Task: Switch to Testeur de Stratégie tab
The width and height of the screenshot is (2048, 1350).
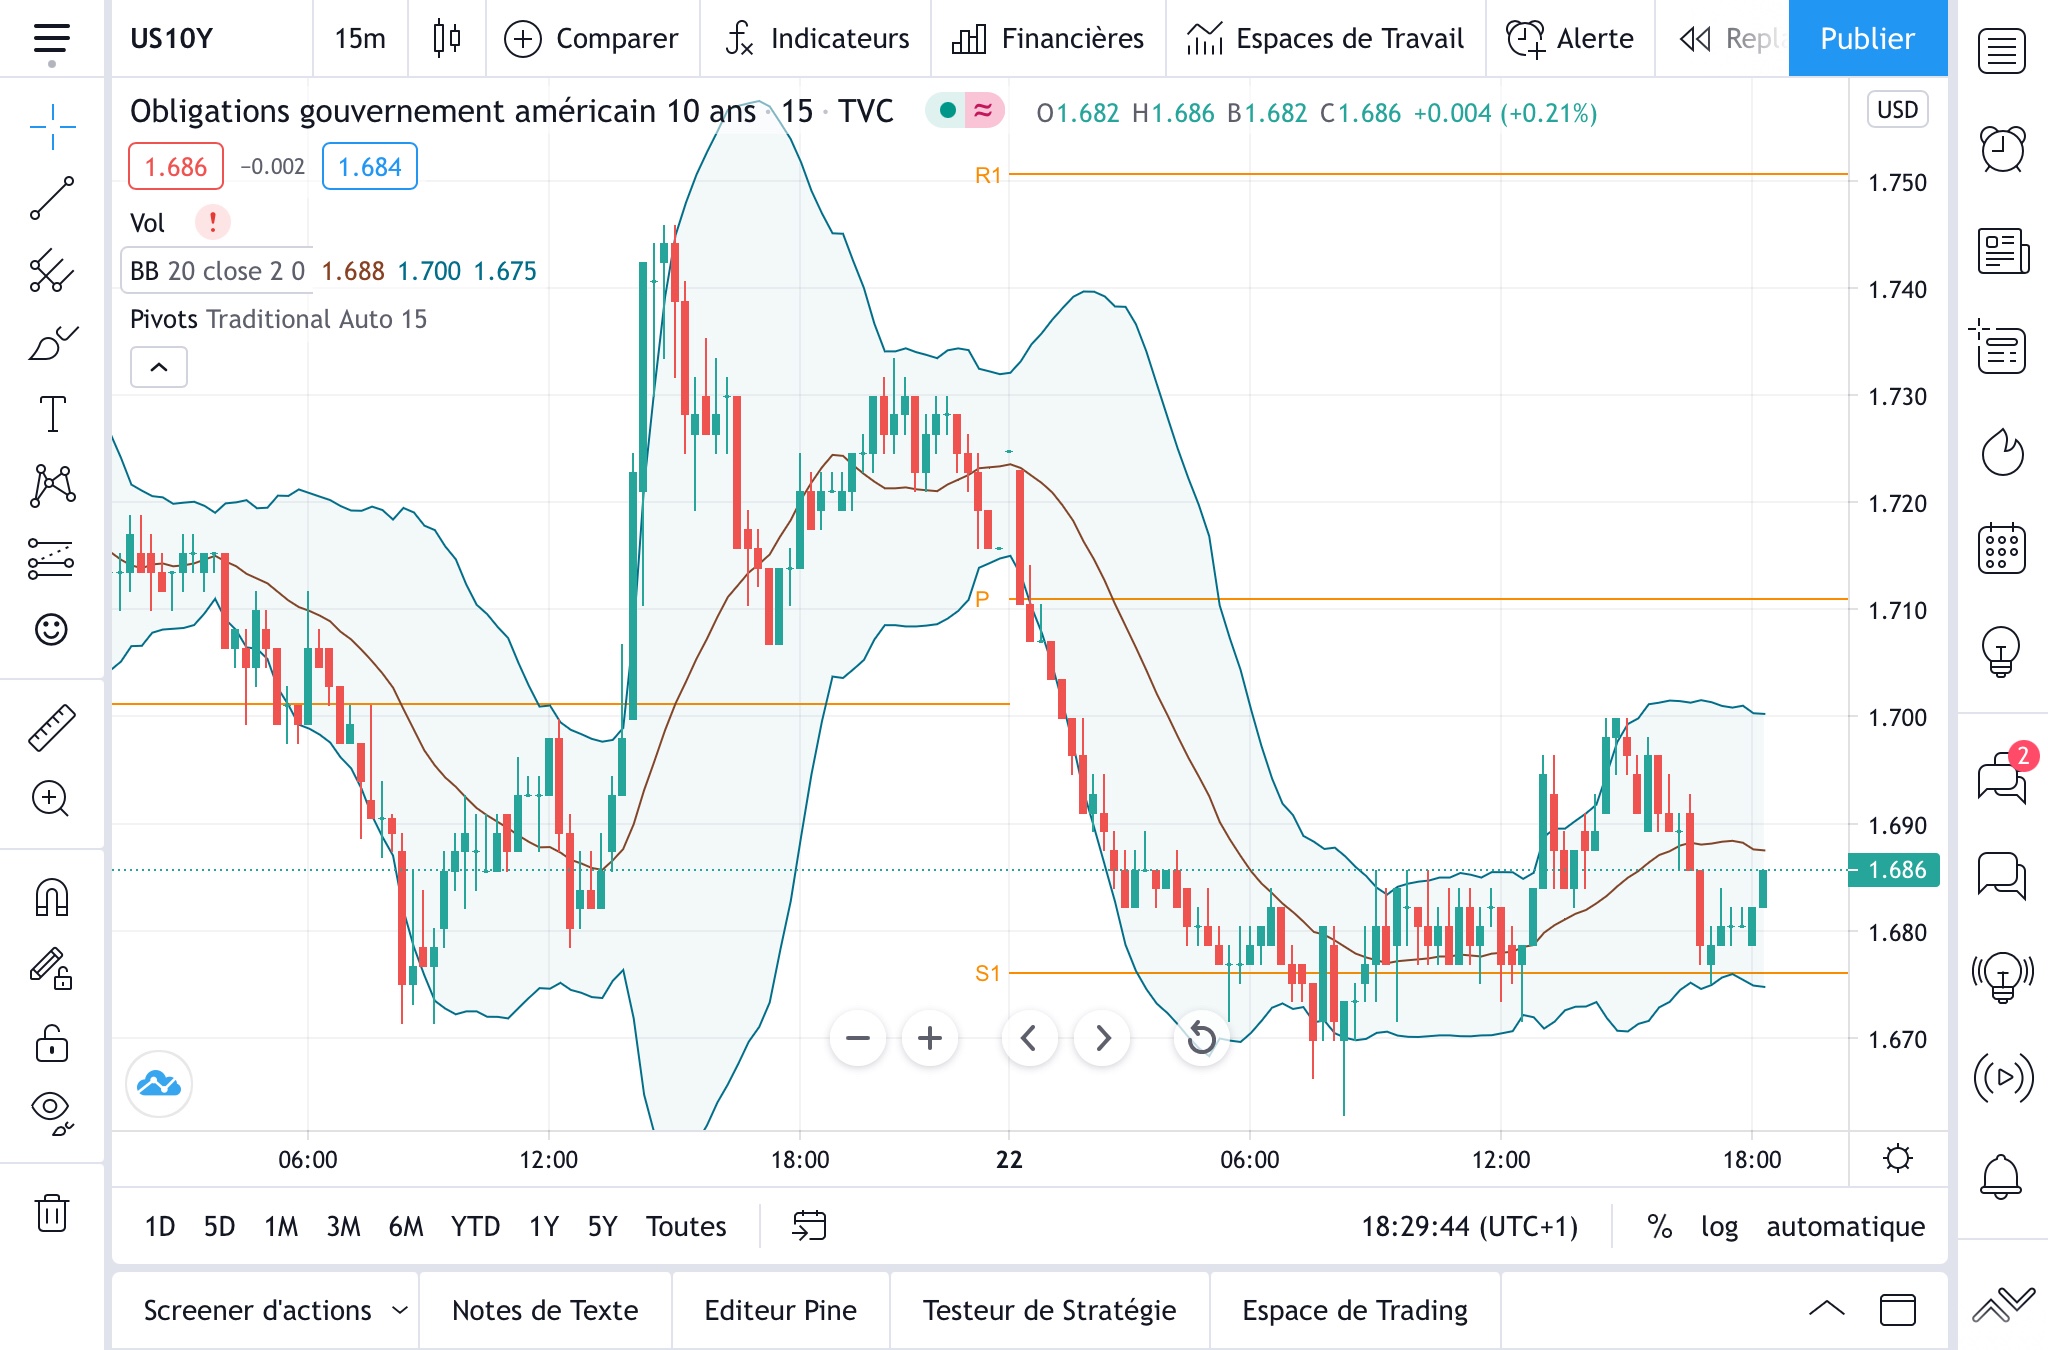Action: tap(1049, 1310)
